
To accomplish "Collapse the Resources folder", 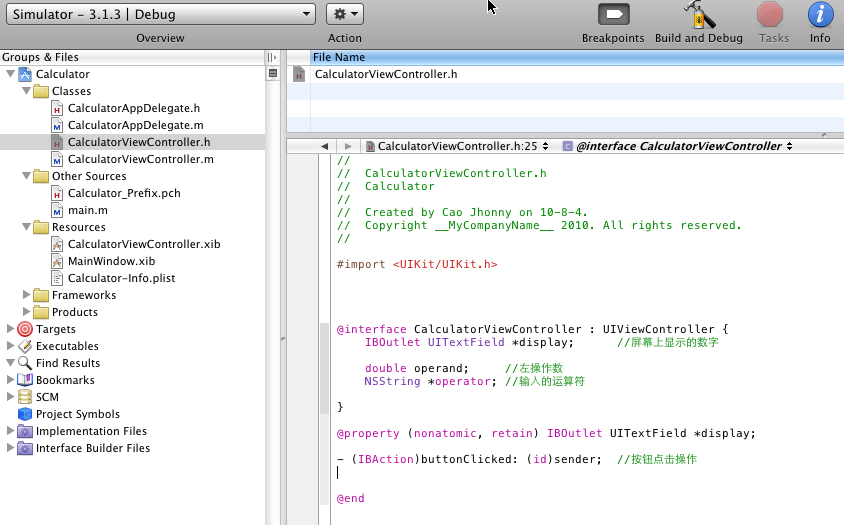I will pyautogui.click(x=26, y=227).
